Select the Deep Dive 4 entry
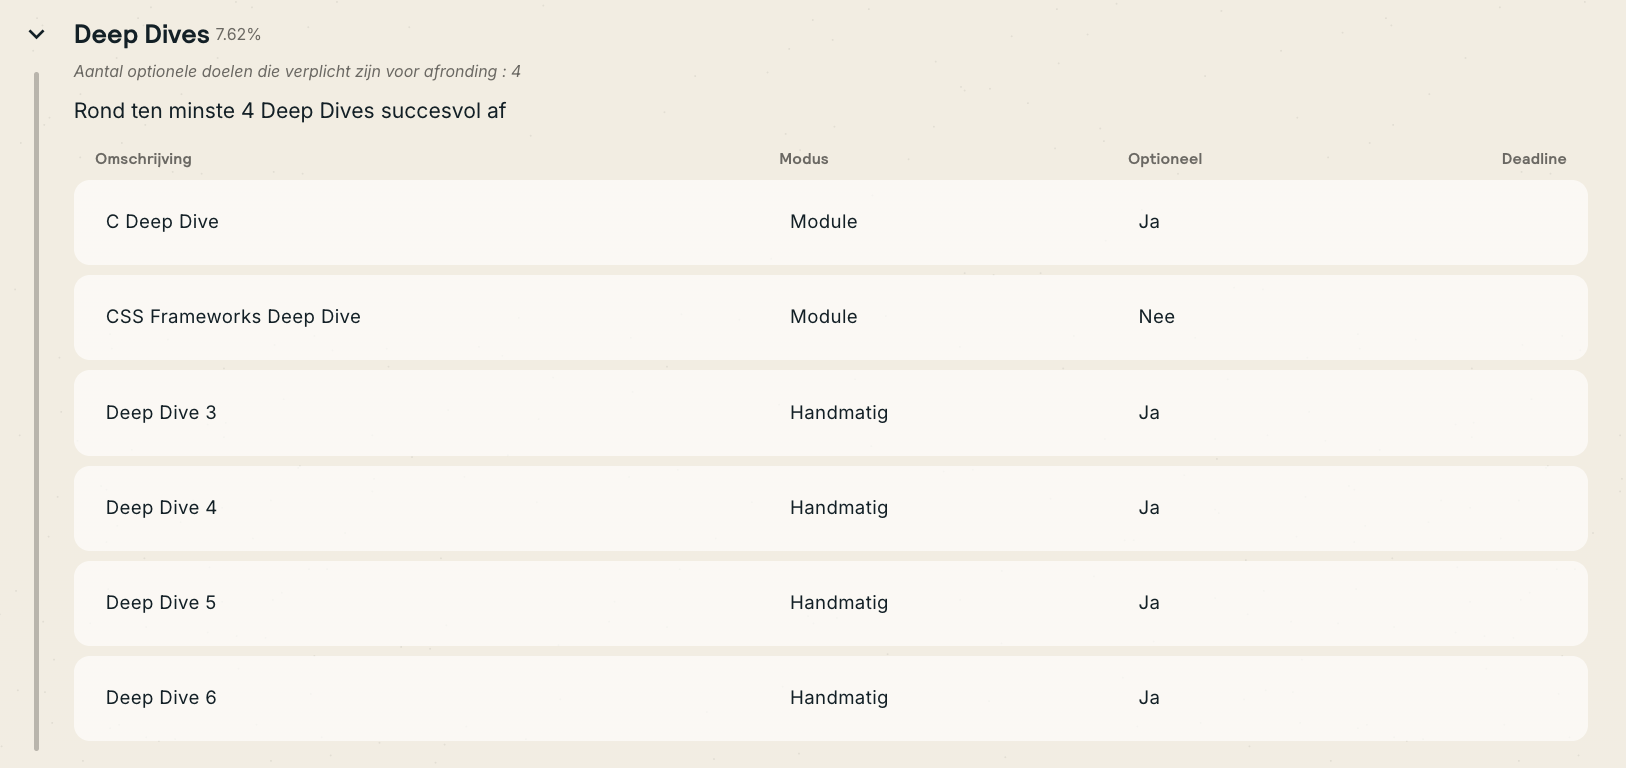 tap(161, 508)
